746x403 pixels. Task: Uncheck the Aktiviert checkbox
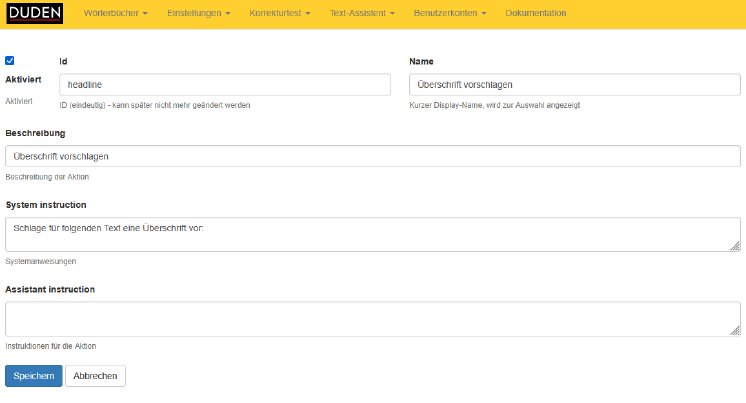click(x=10, y=60)
